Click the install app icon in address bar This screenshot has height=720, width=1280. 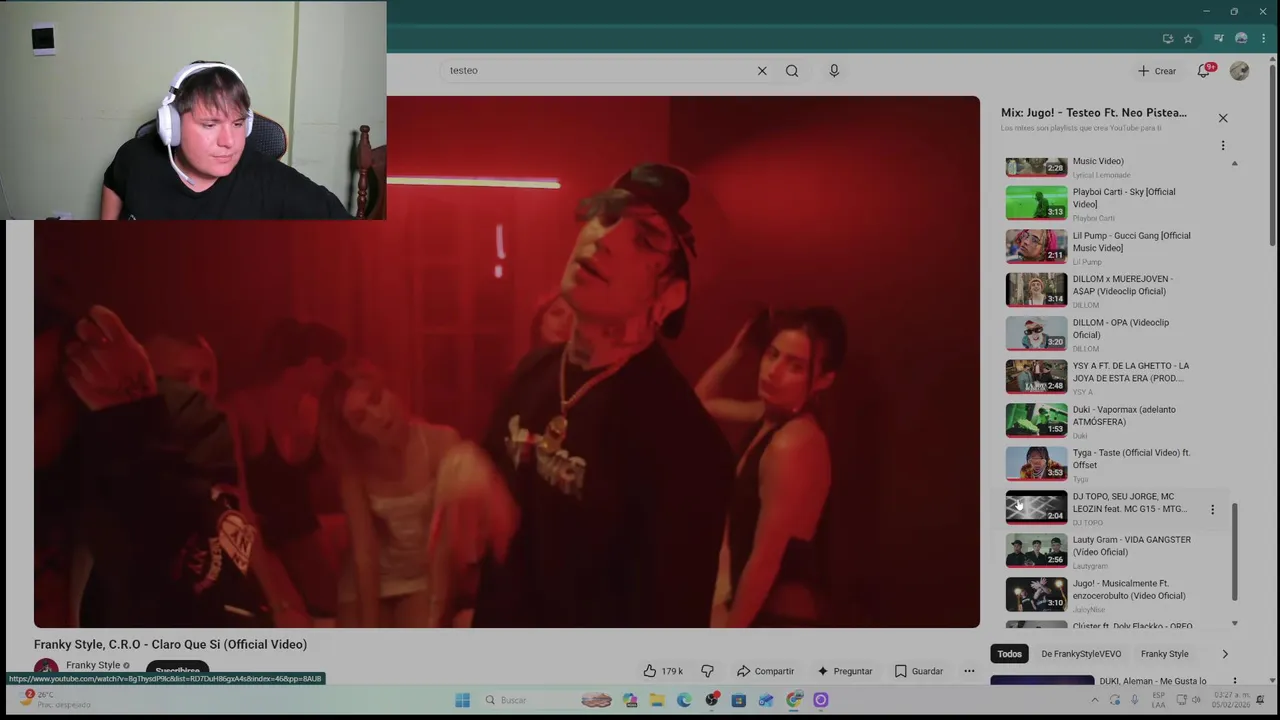click(x=1167, y=39)
